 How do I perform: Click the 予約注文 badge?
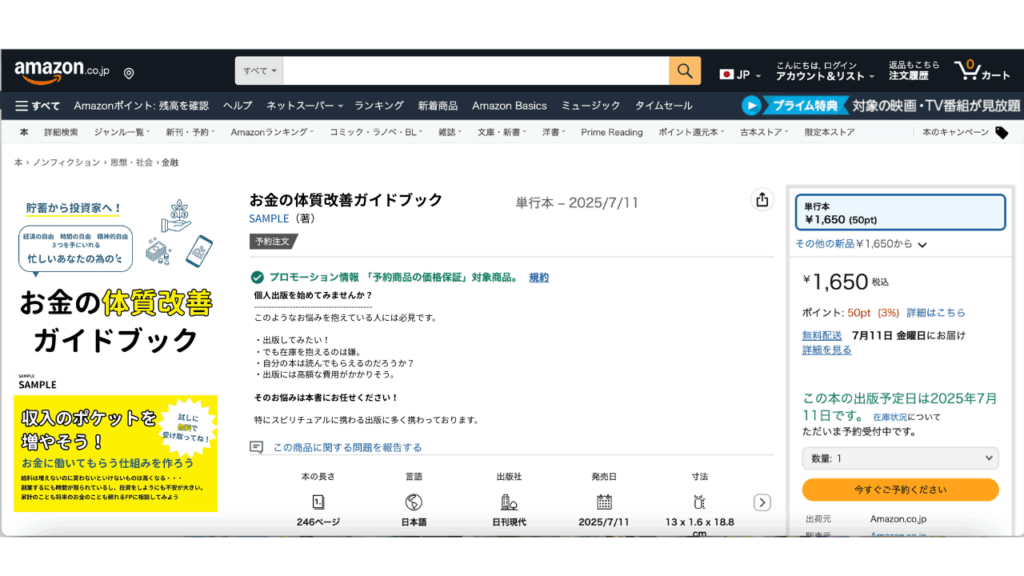point(273,242)
